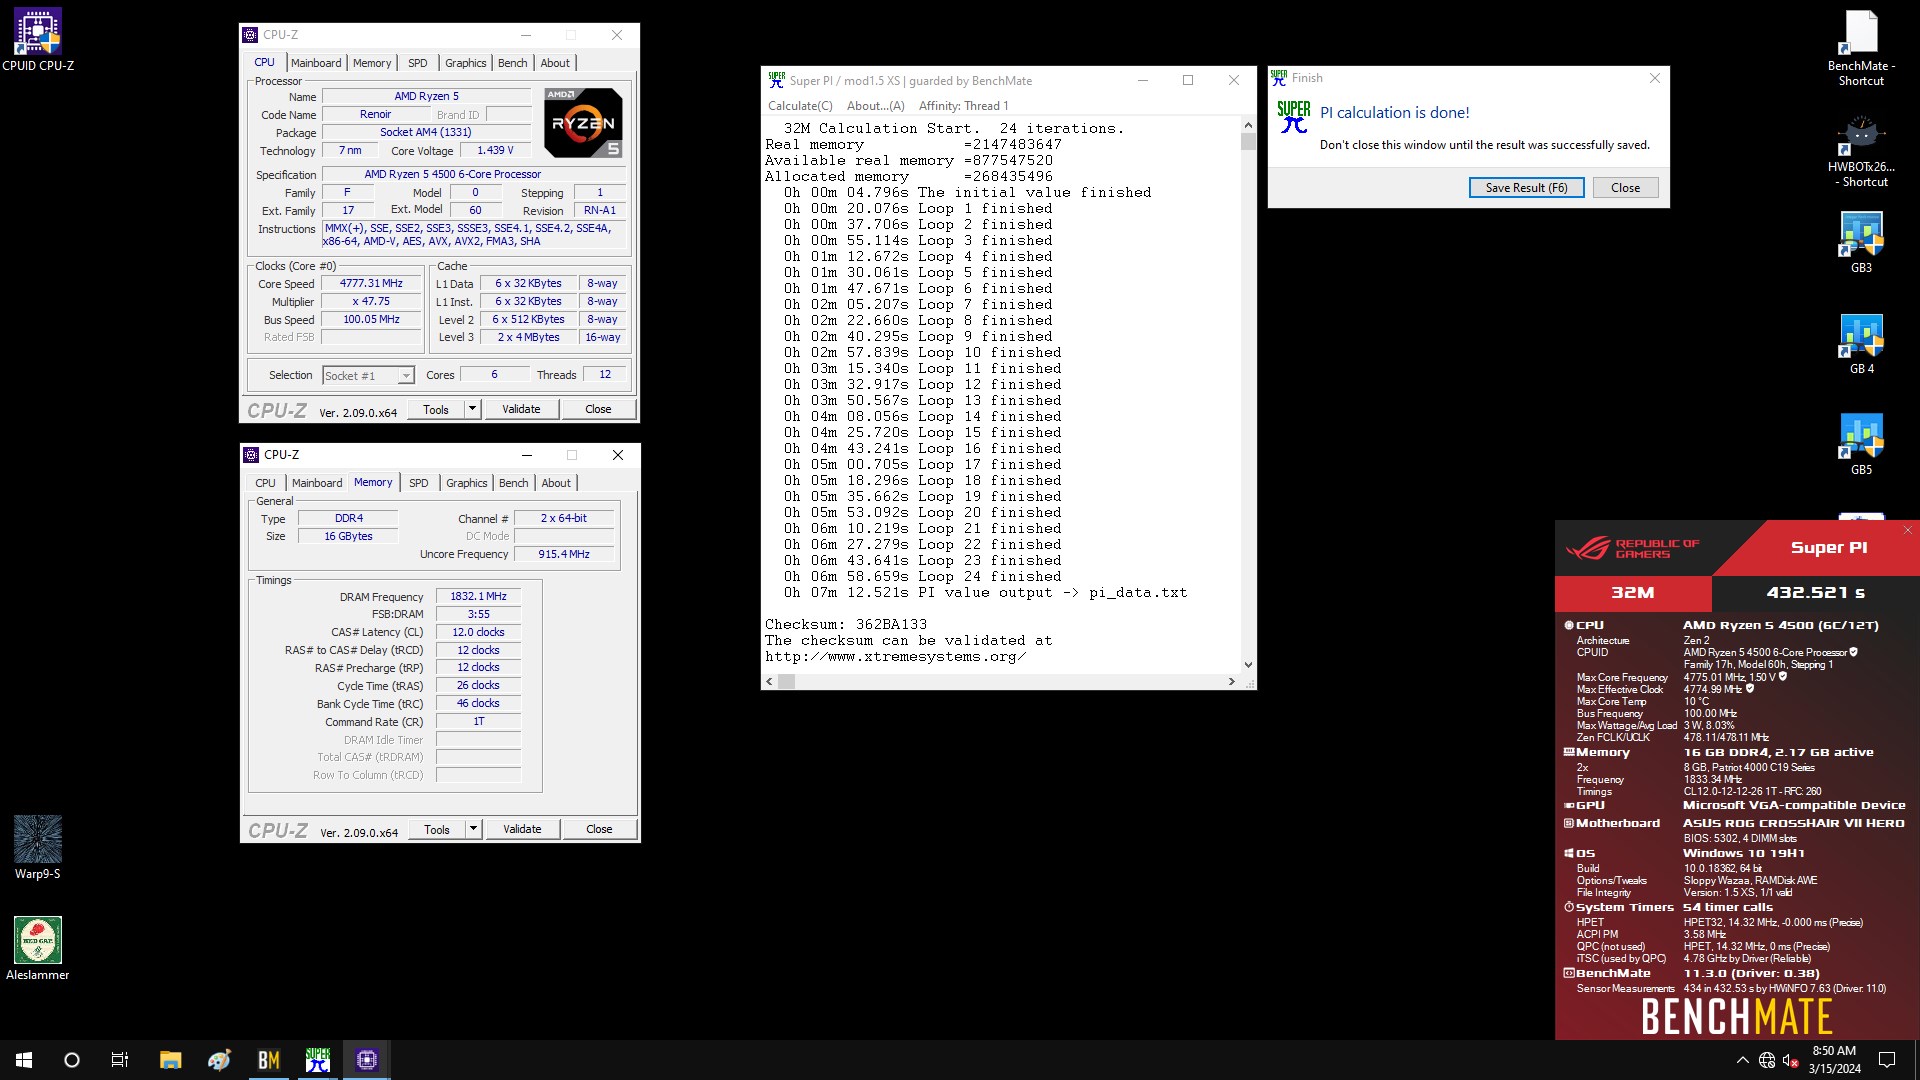Click Affinity: Thread 1 menu item

963,106
